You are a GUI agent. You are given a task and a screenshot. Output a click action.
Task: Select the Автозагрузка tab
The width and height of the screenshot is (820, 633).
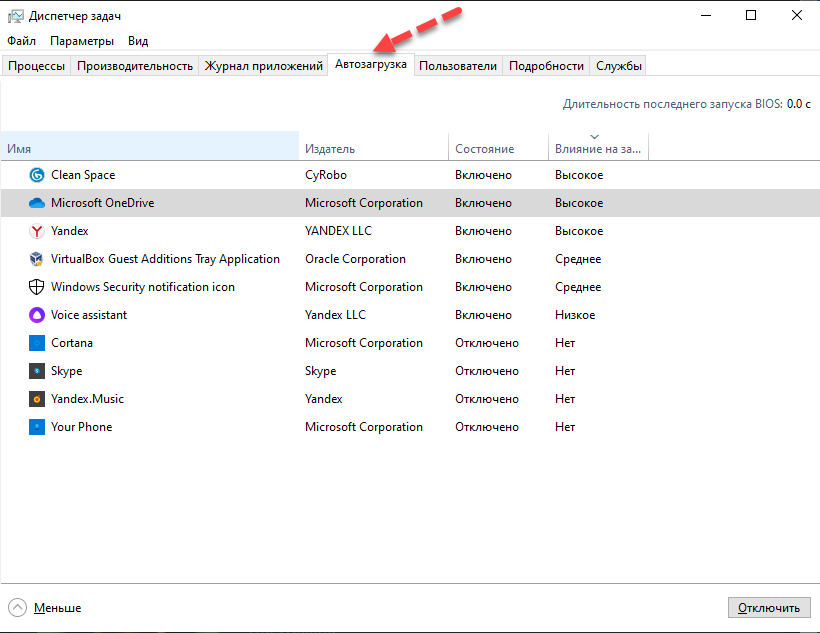click(x=371, y=64)
